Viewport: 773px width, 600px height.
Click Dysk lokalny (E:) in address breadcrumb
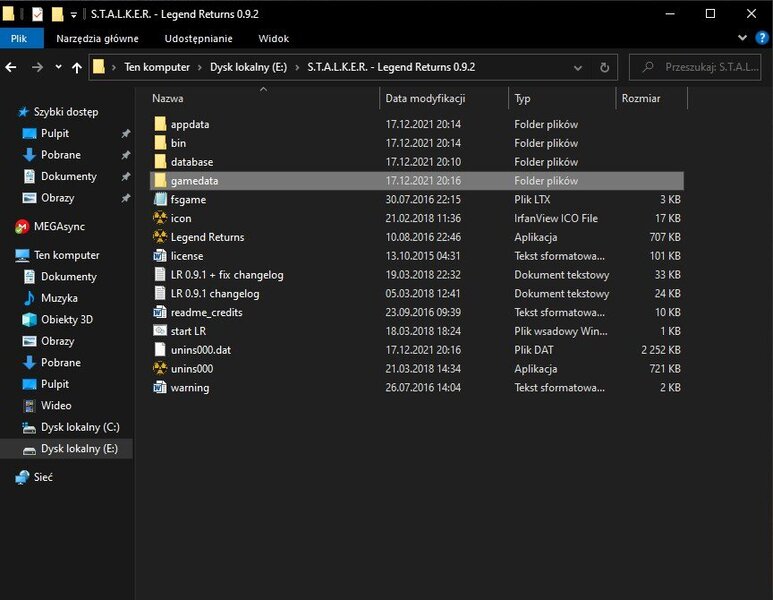point(248,67)
